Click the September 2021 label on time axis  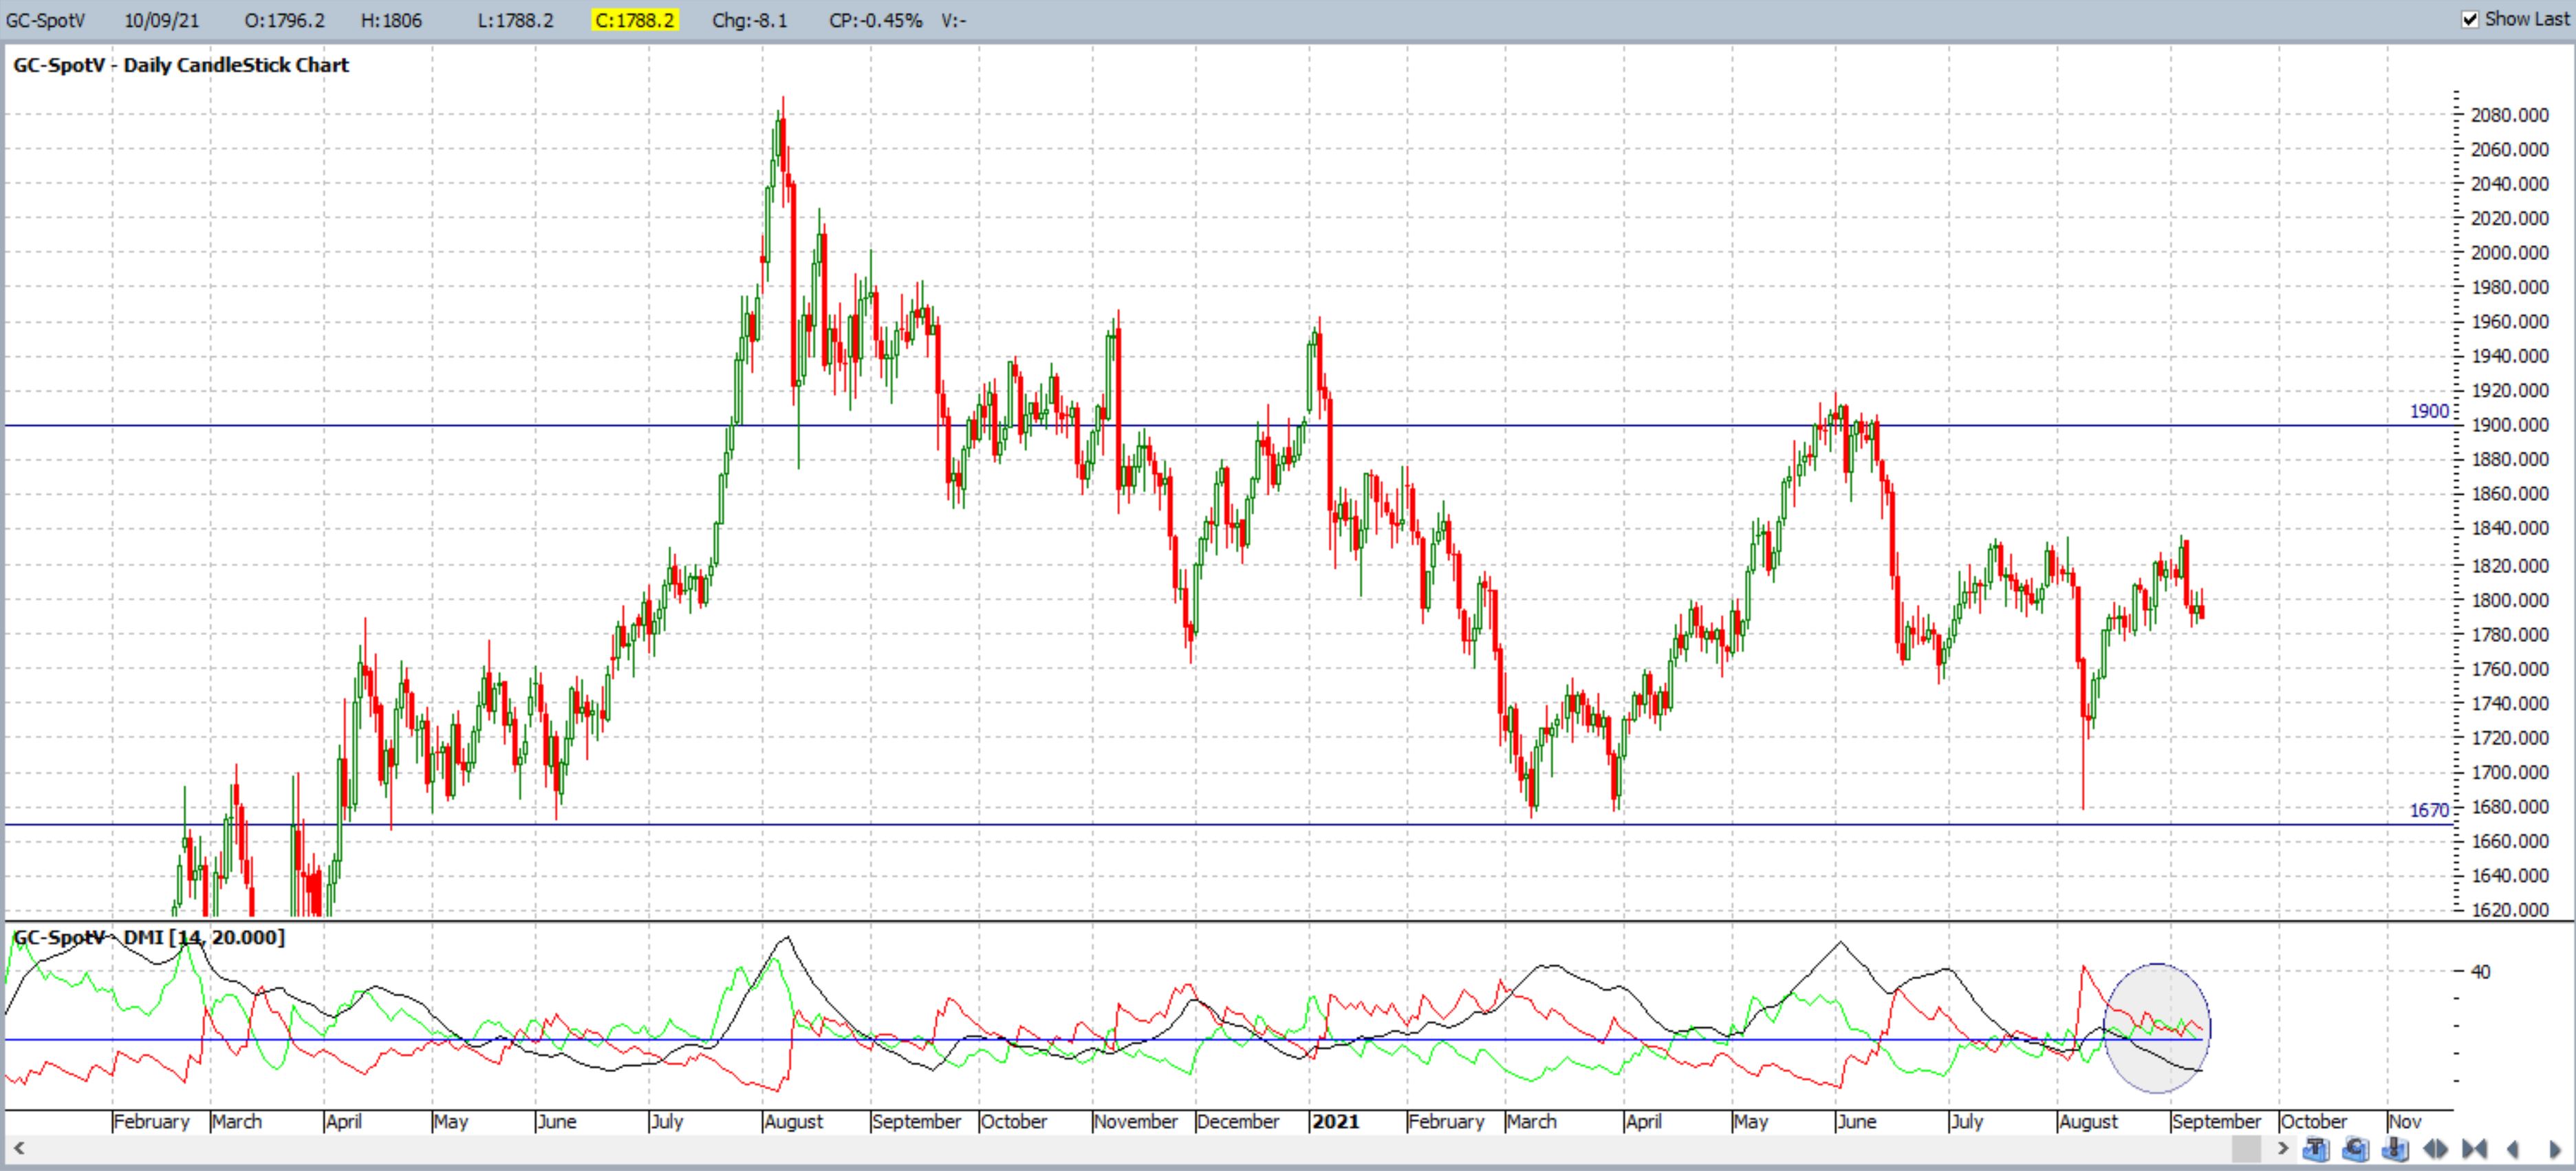tap(2216, 1121)
